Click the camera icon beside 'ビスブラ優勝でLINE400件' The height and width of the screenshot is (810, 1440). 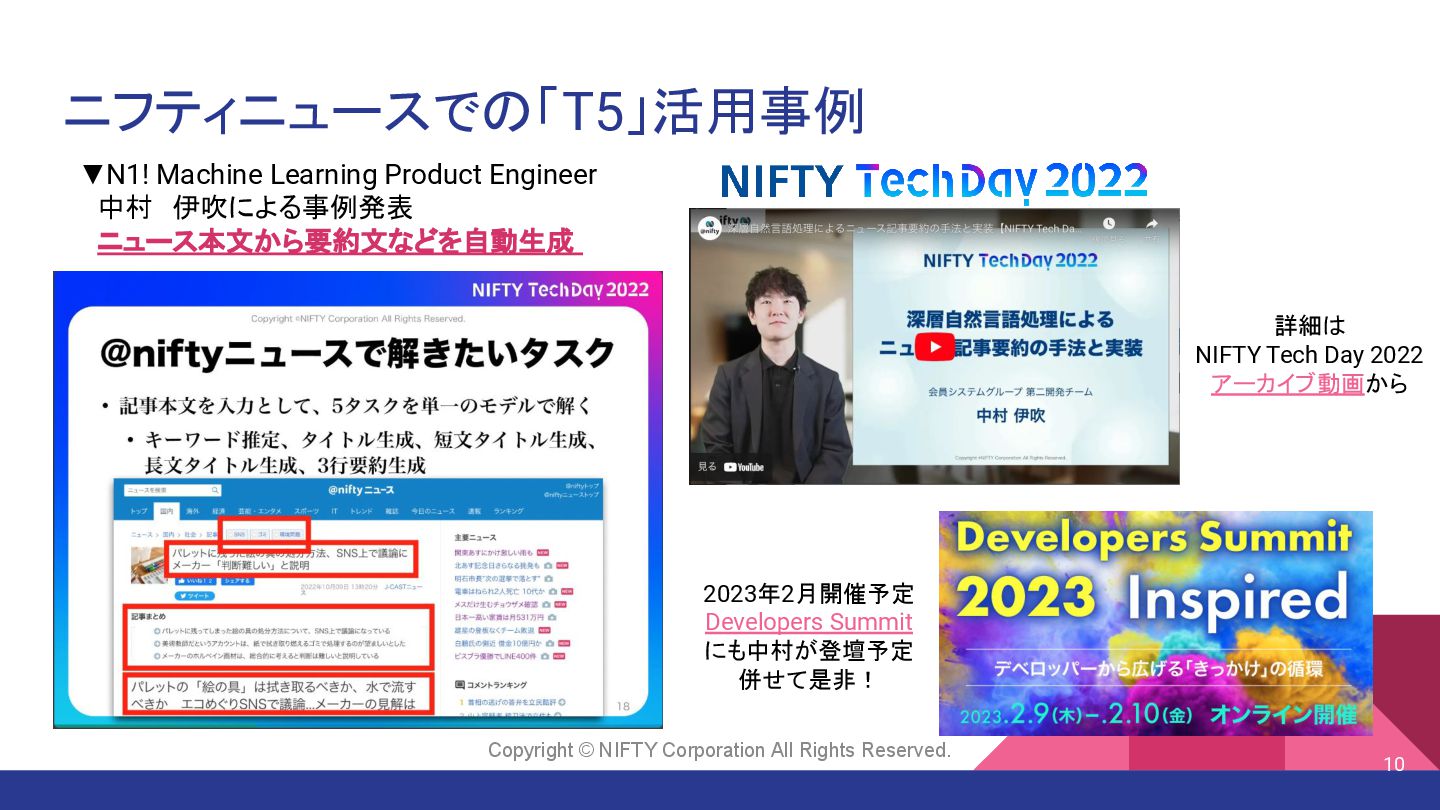point(545,656)
